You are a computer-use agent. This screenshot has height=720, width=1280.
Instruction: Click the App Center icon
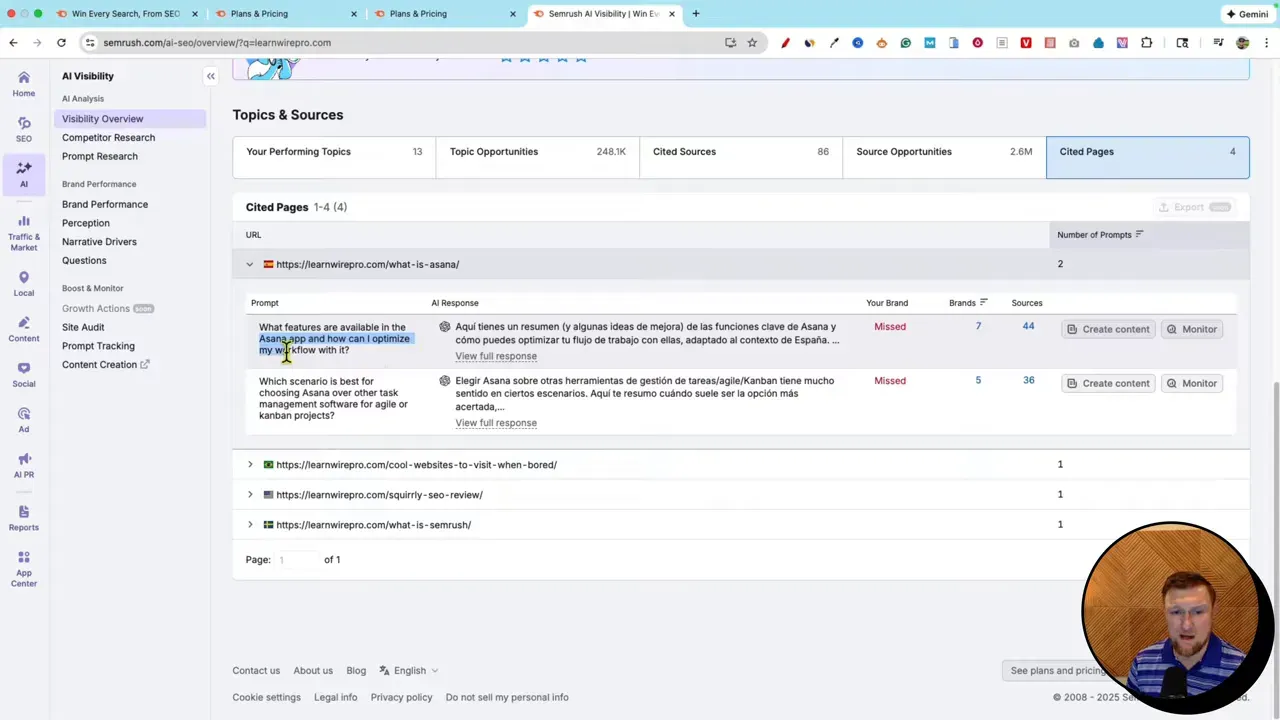[x=24, y=570]
